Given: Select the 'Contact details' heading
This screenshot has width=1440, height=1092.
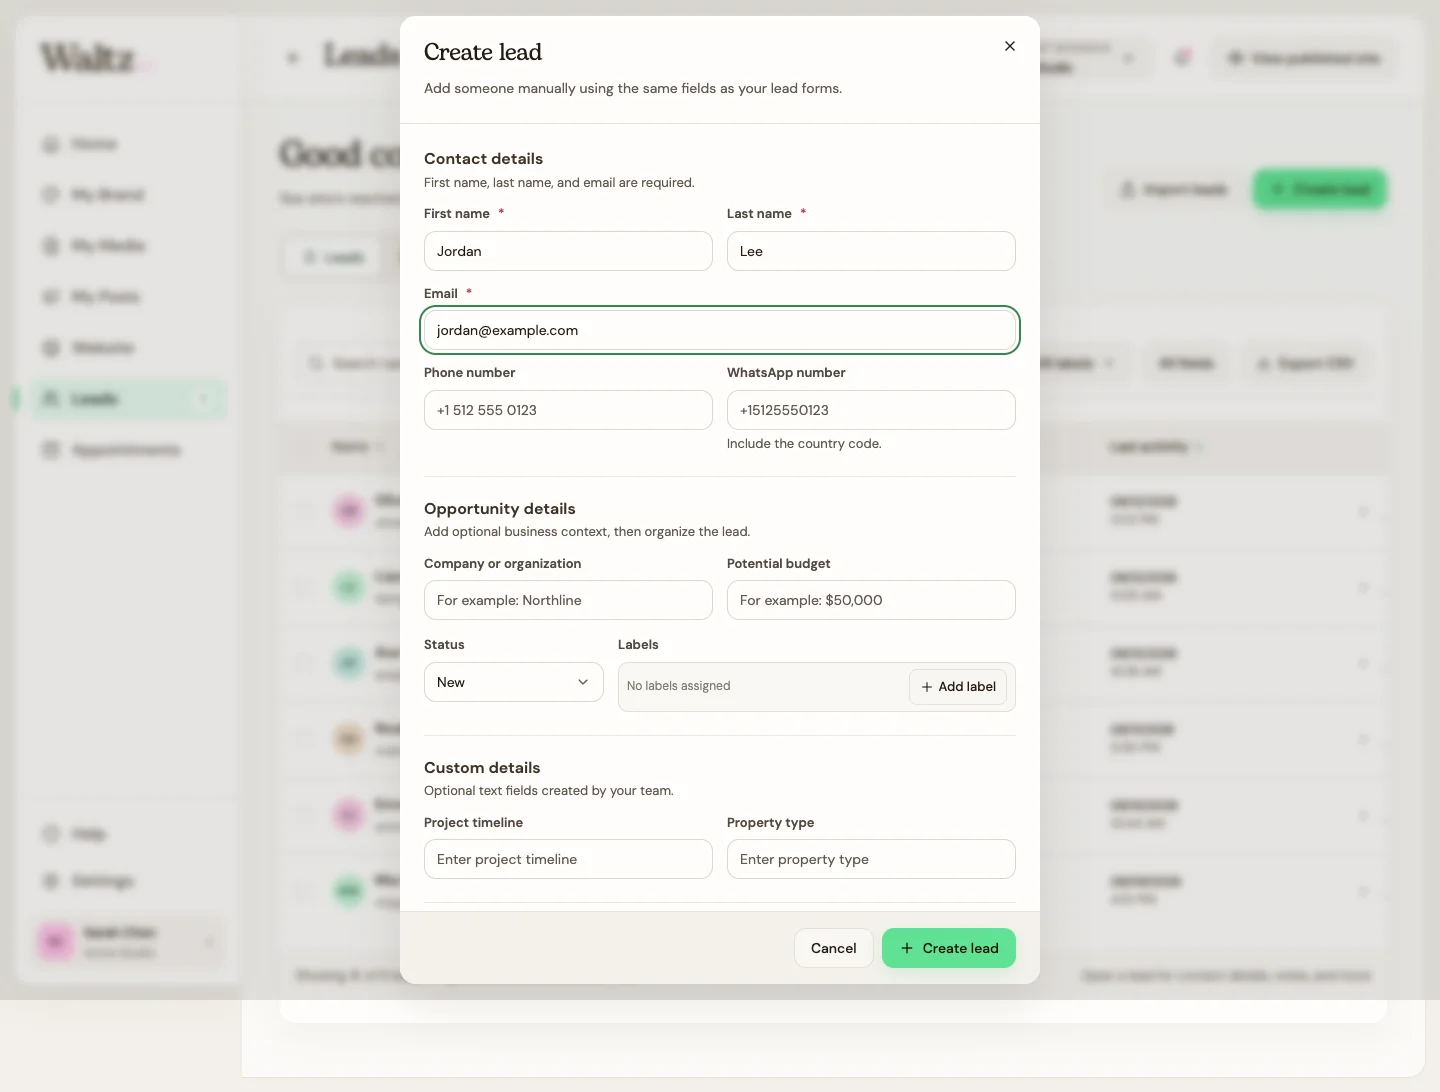Looking at the screenshot, I should tap(483, 158).
